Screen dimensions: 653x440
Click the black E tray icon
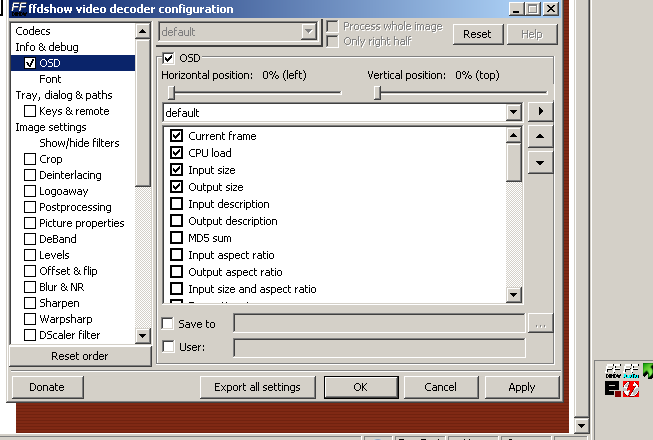pyautogui.click(x=613, y=389)
